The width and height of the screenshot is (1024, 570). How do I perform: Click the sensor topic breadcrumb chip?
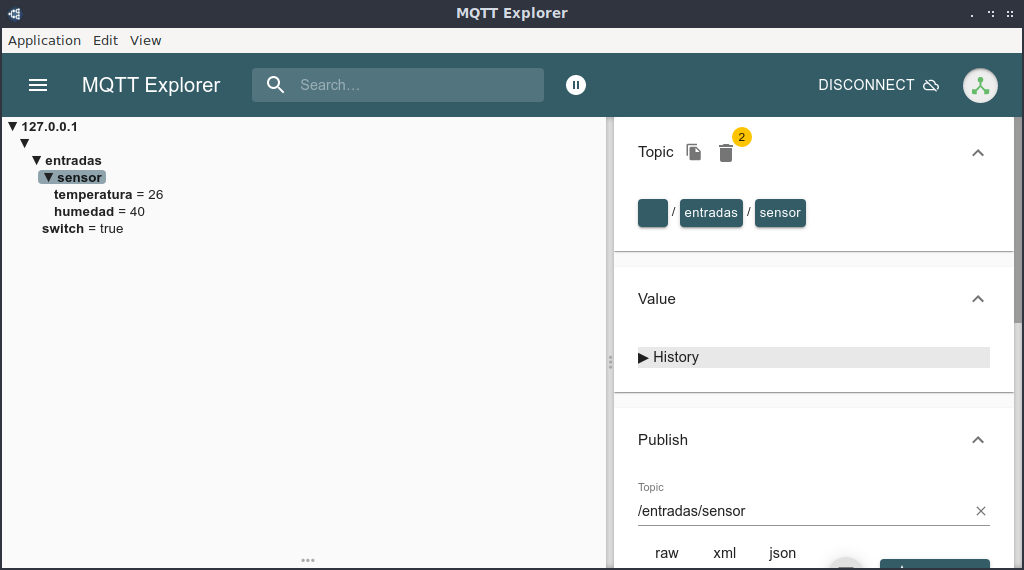pos(780,213)
